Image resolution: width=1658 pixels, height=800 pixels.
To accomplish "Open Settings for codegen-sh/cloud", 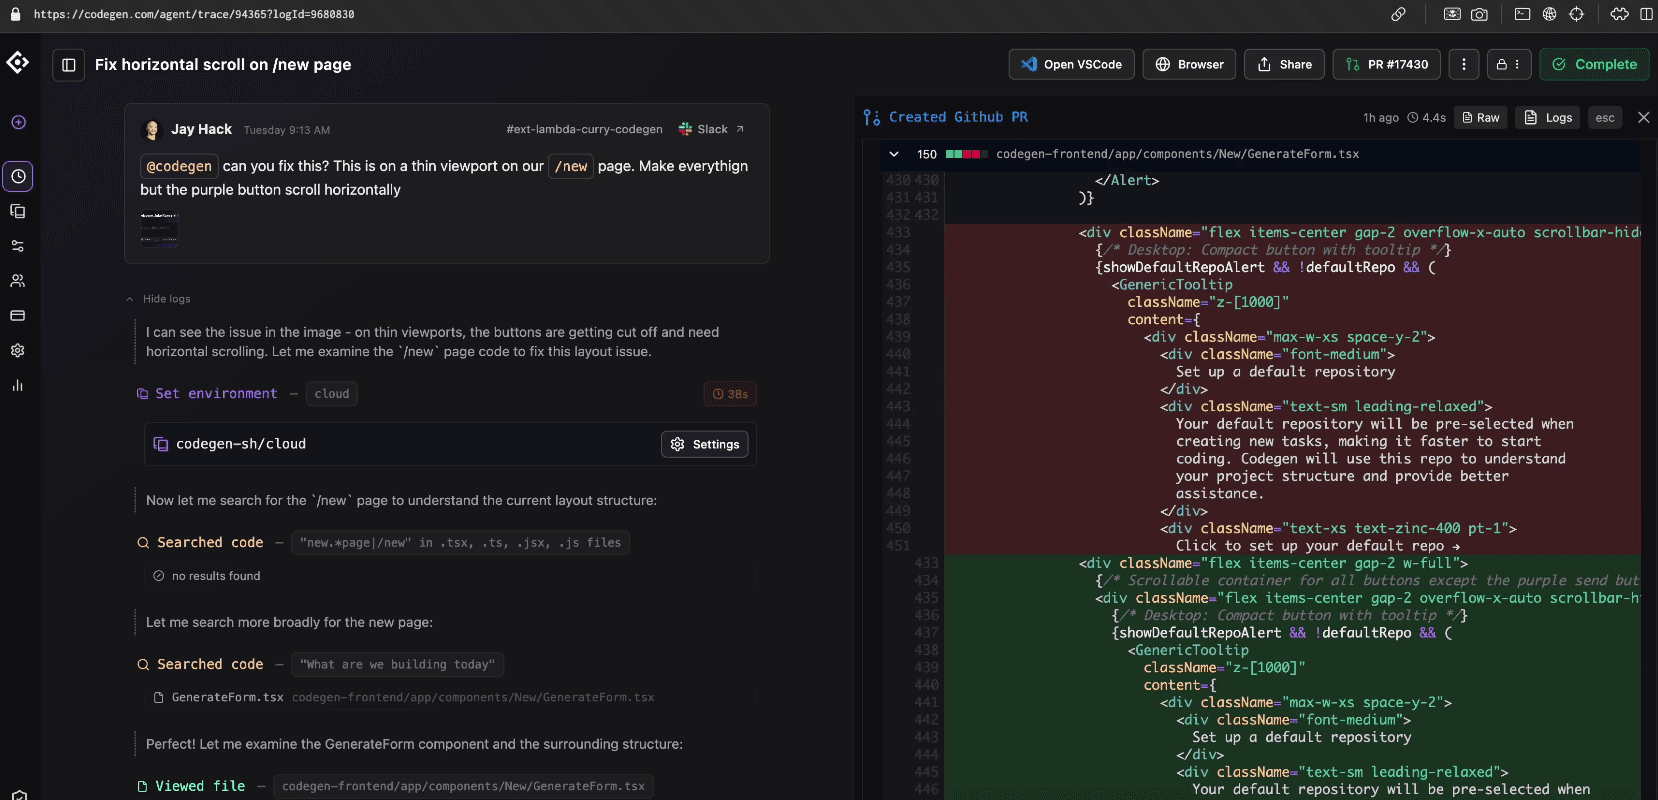I will (x=705, y=444).
